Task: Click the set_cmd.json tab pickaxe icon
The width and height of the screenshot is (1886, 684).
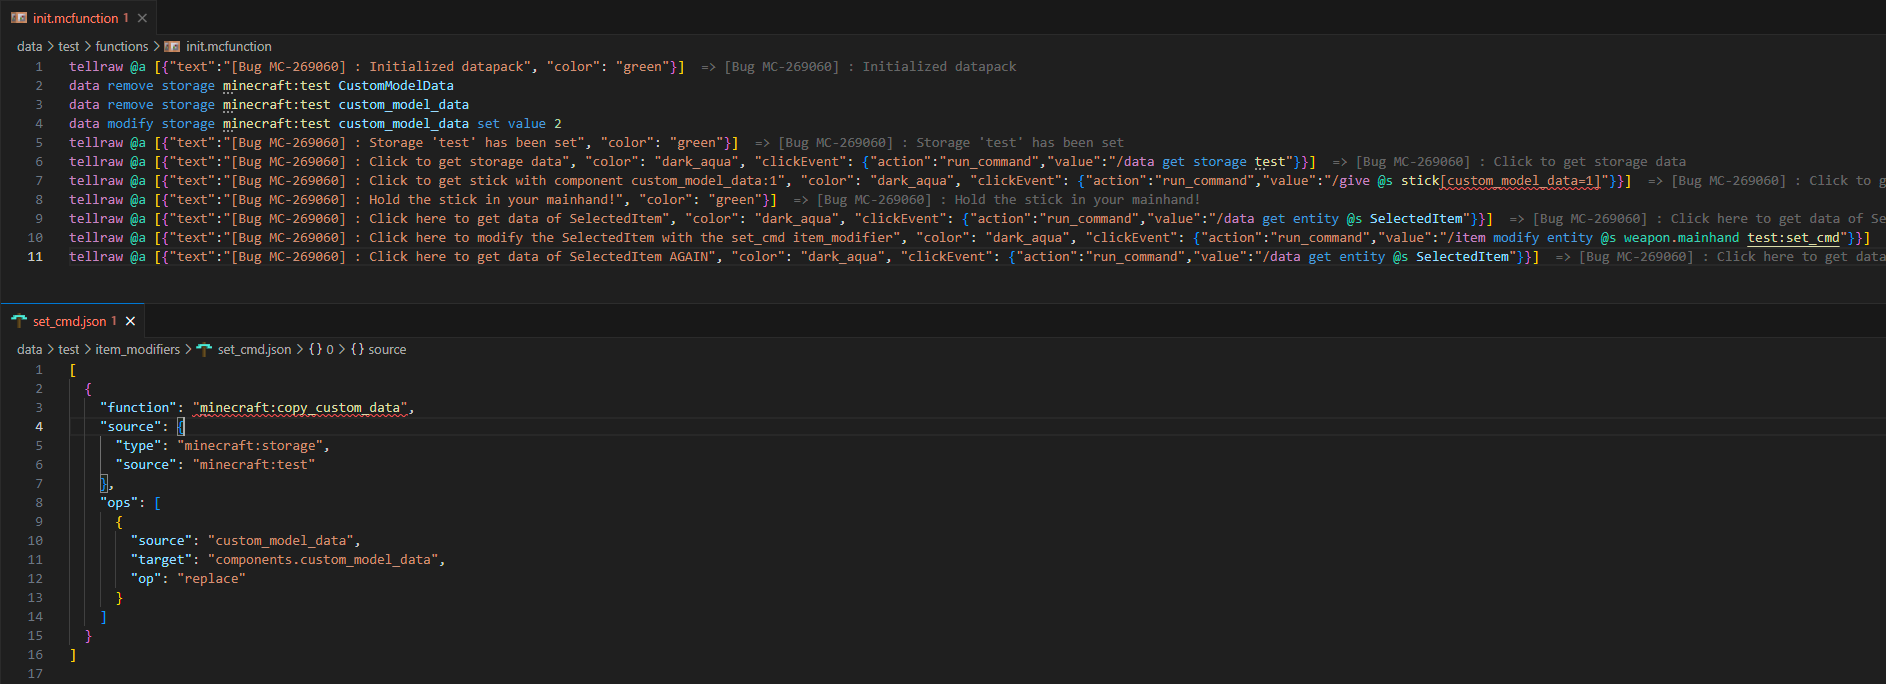Action: [19, 321]
